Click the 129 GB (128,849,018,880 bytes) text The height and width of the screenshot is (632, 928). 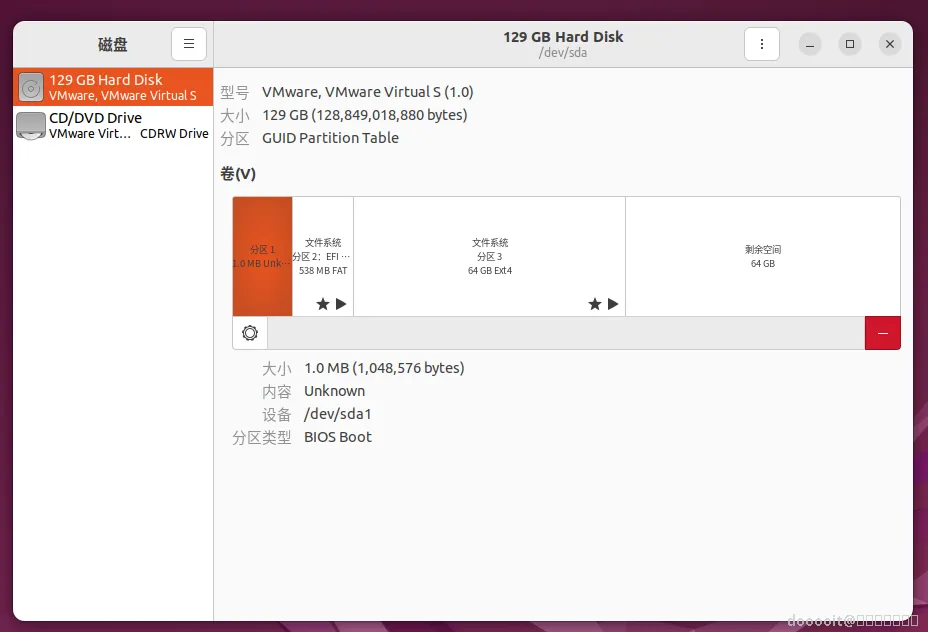pos(365,115)
